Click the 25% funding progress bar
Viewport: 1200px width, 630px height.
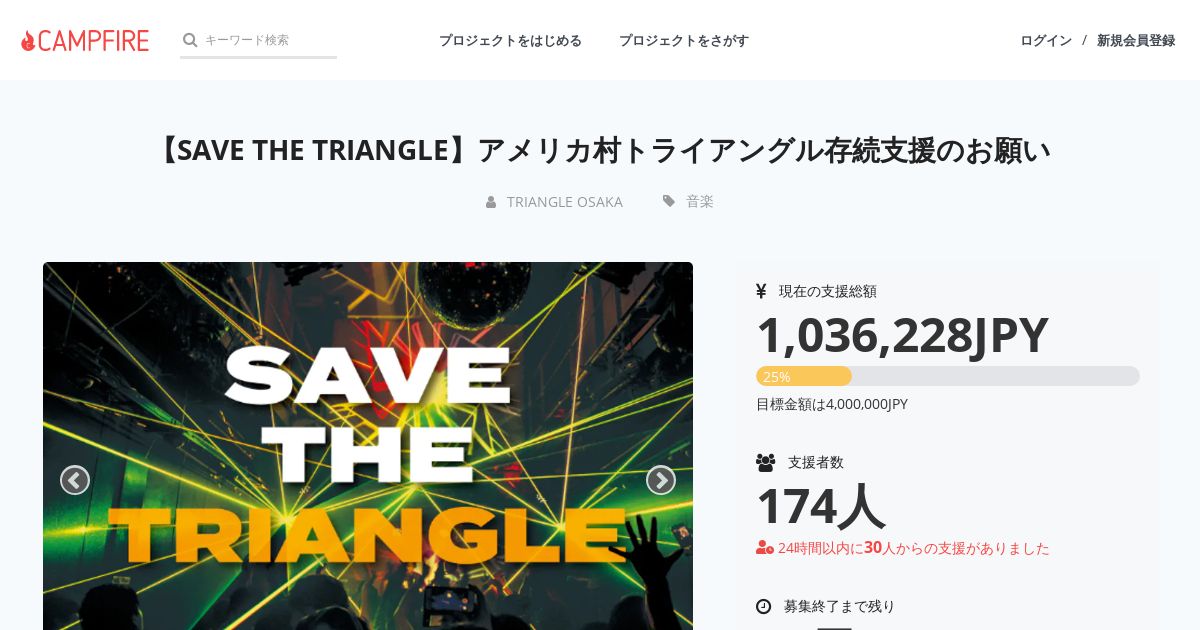pyautogui.click(x=948, y=376)
